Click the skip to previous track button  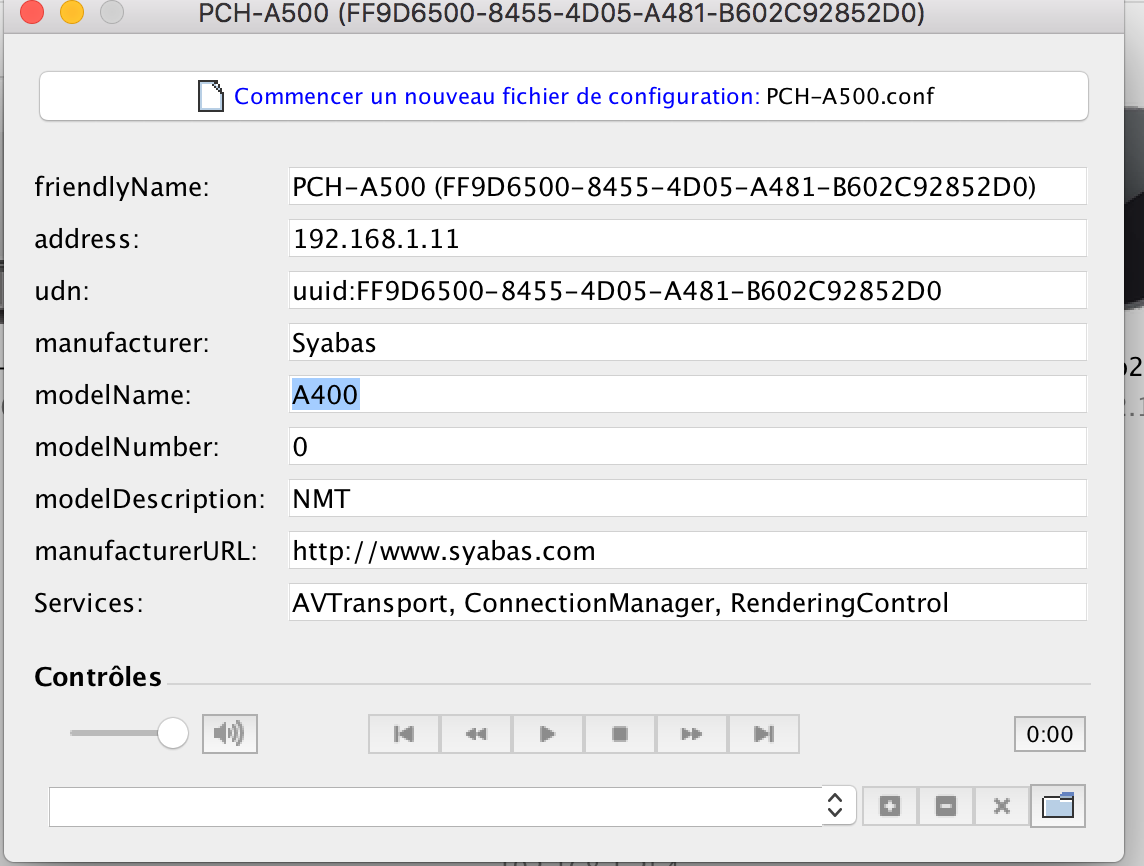pyautogui.click(x=404, y=734)
